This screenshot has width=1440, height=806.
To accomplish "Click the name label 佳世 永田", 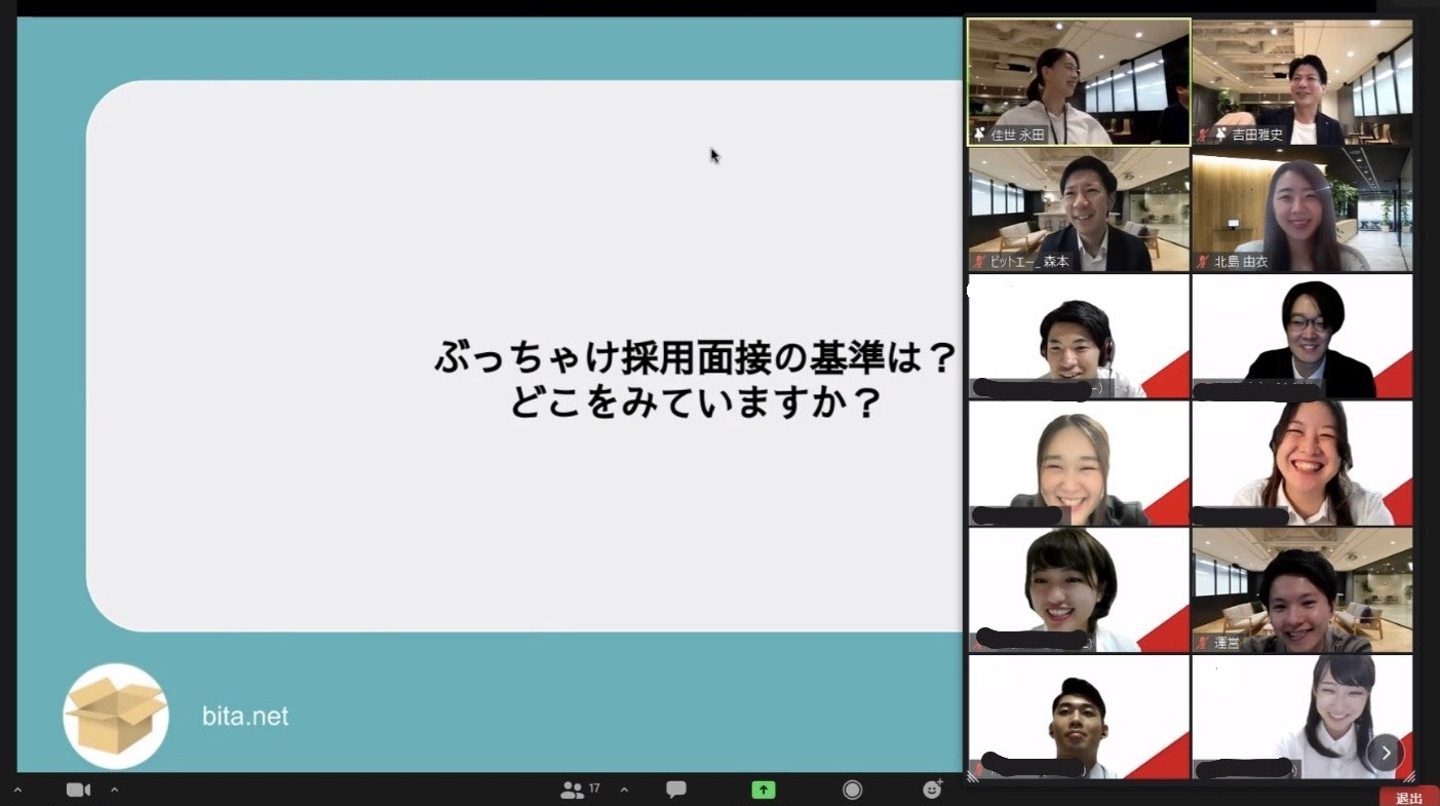I will pos(1018,135).
